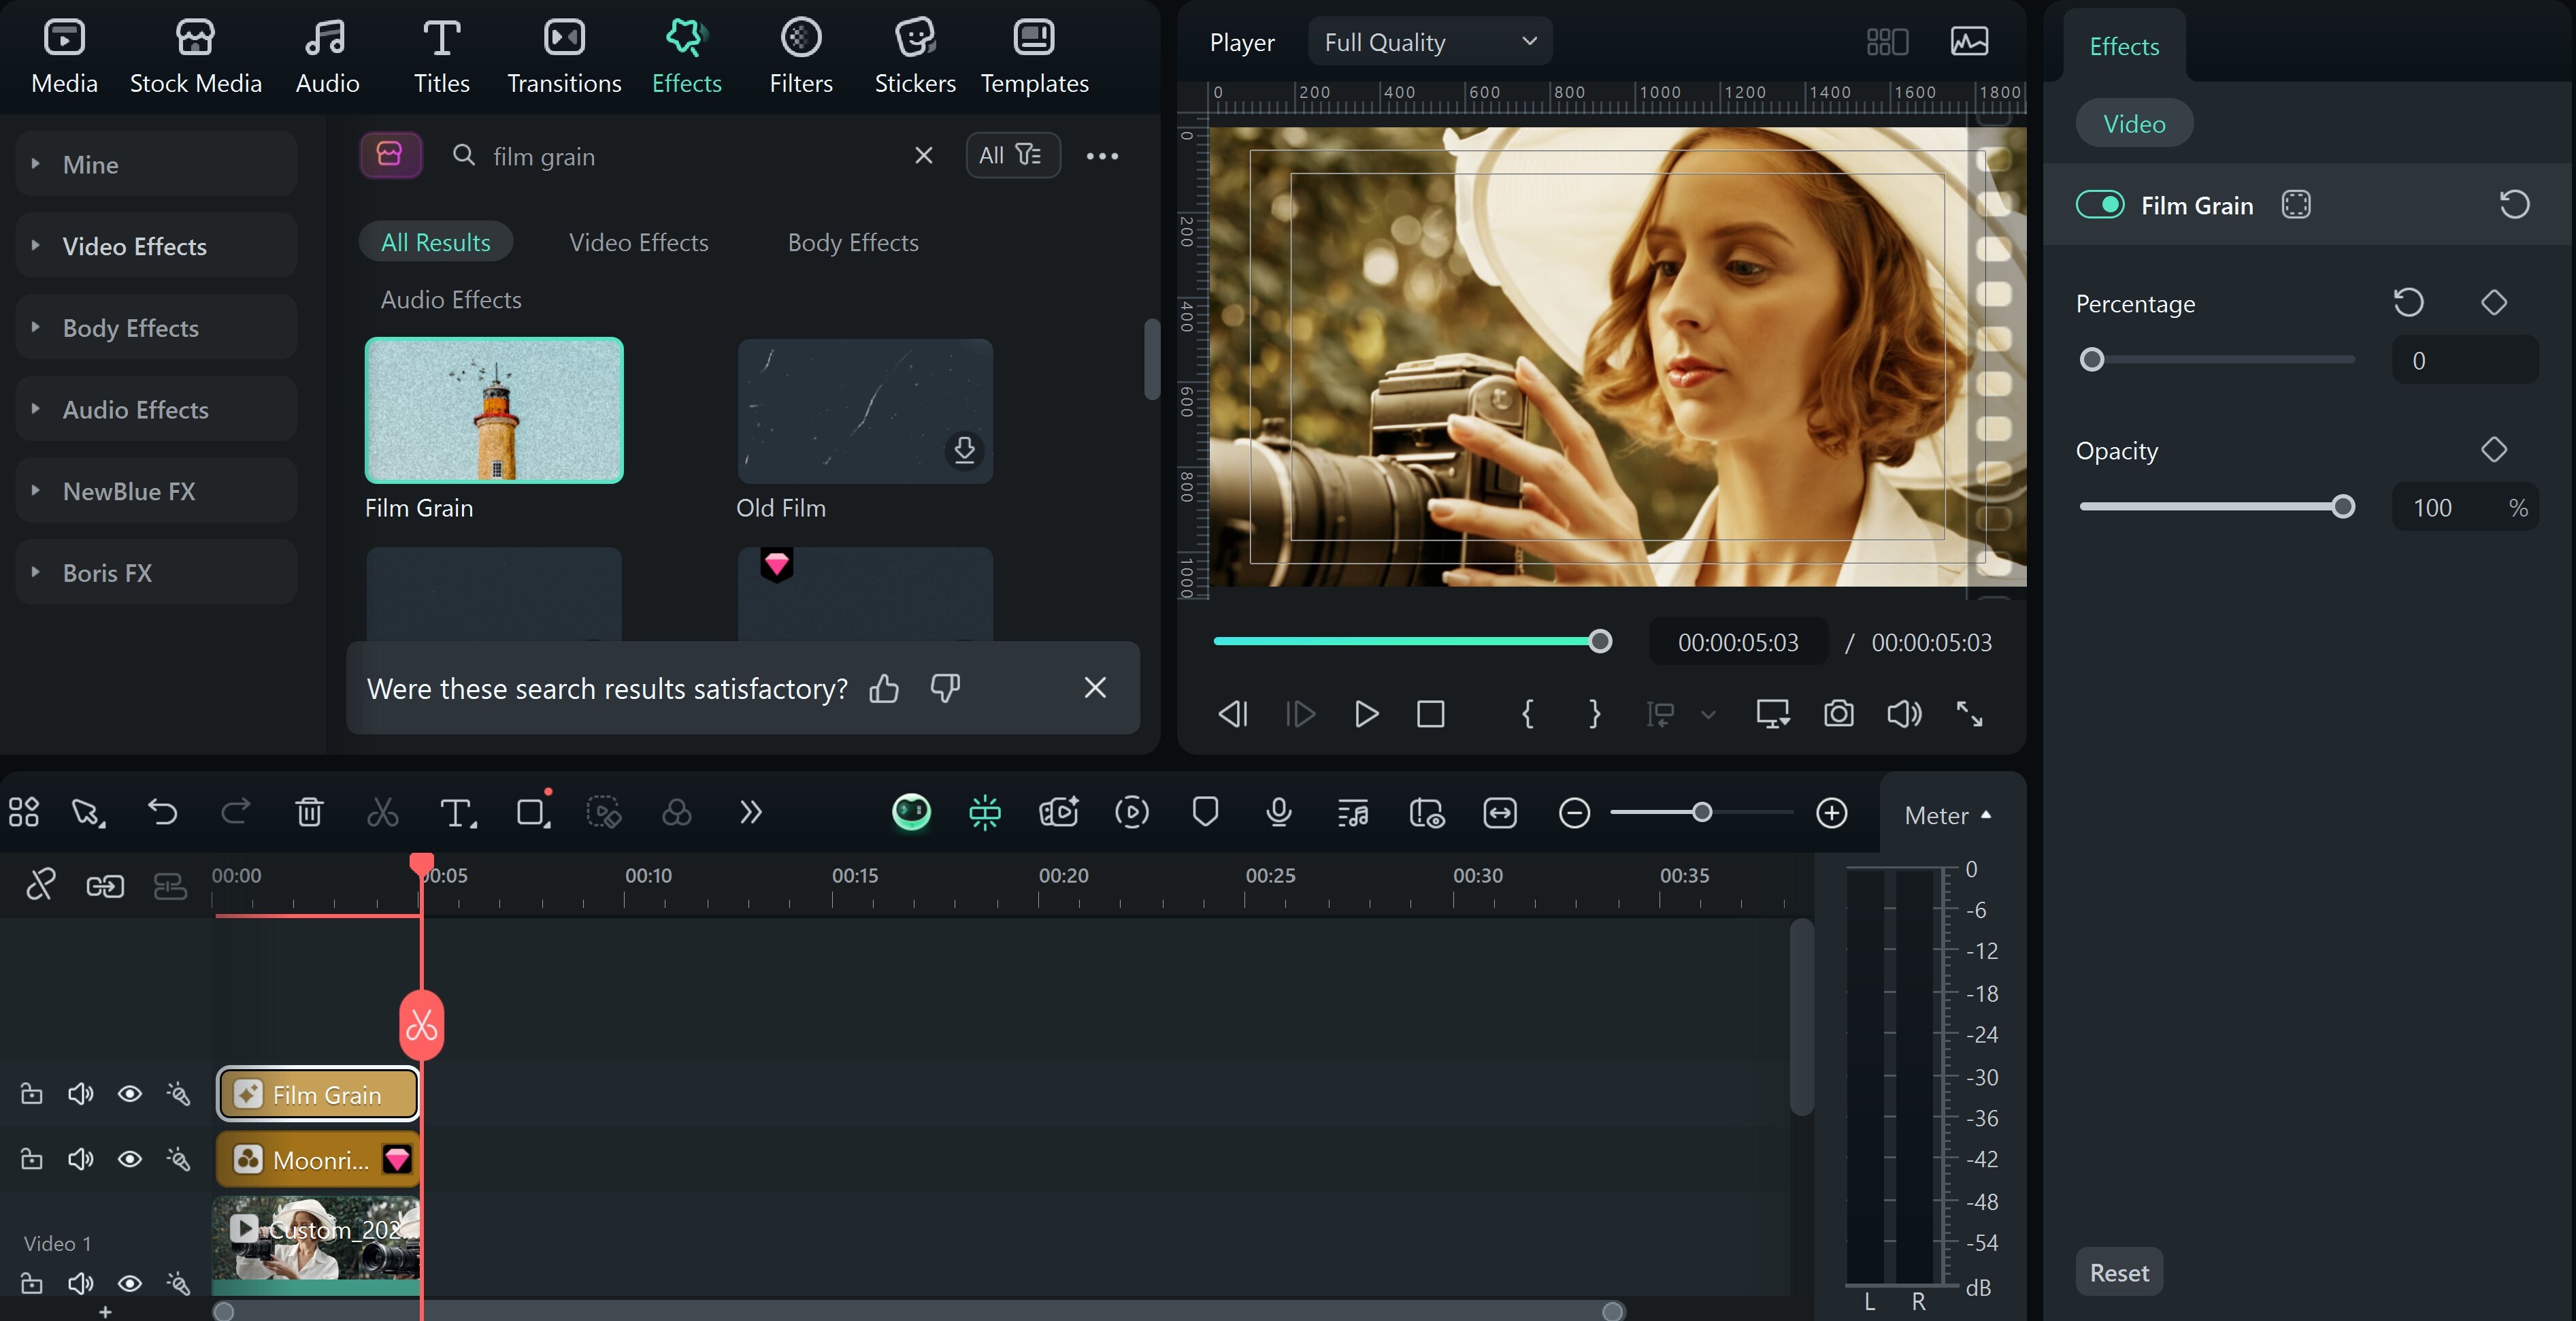Show more timeline tools
The width and height of the screenshot is (2576, 1321).
pos(751,812)
